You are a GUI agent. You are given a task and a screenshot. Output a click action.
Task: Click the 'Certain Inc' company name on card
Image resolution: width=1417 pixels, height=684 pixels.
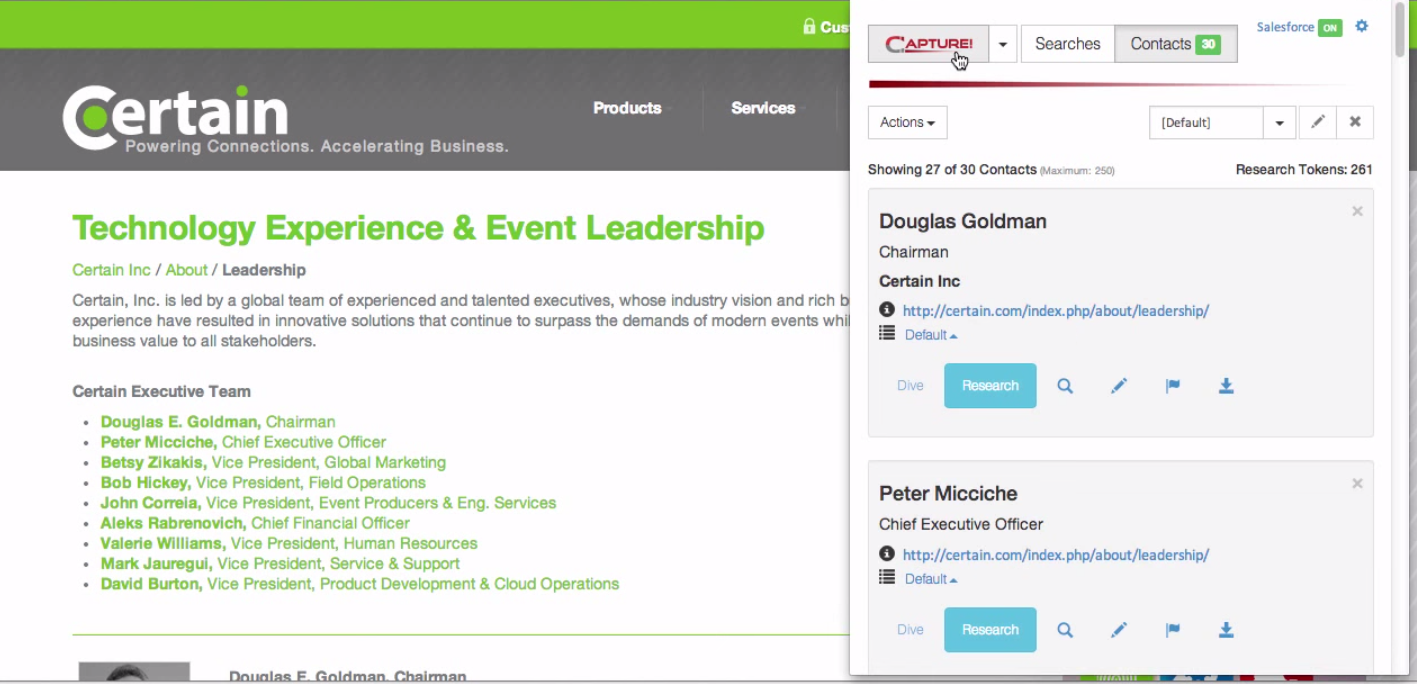919,281
